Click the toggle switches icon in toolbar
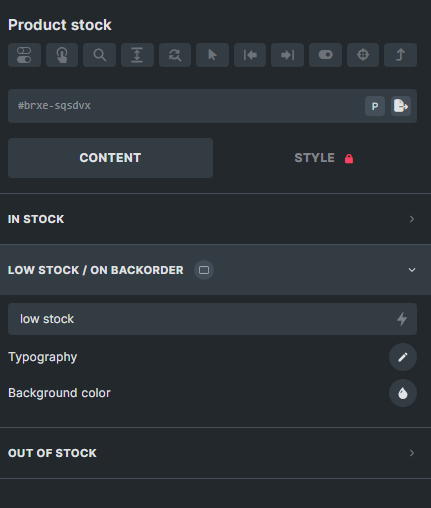The width and height of the screenshot is (431, 508). [x=24, y=55]
